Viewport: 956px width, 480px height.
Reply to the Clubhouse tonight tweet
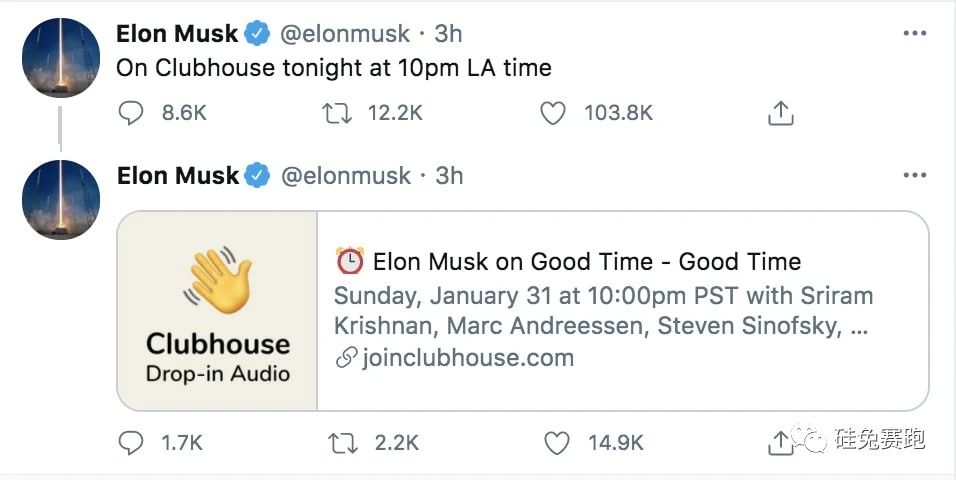(x=131, y=114)
